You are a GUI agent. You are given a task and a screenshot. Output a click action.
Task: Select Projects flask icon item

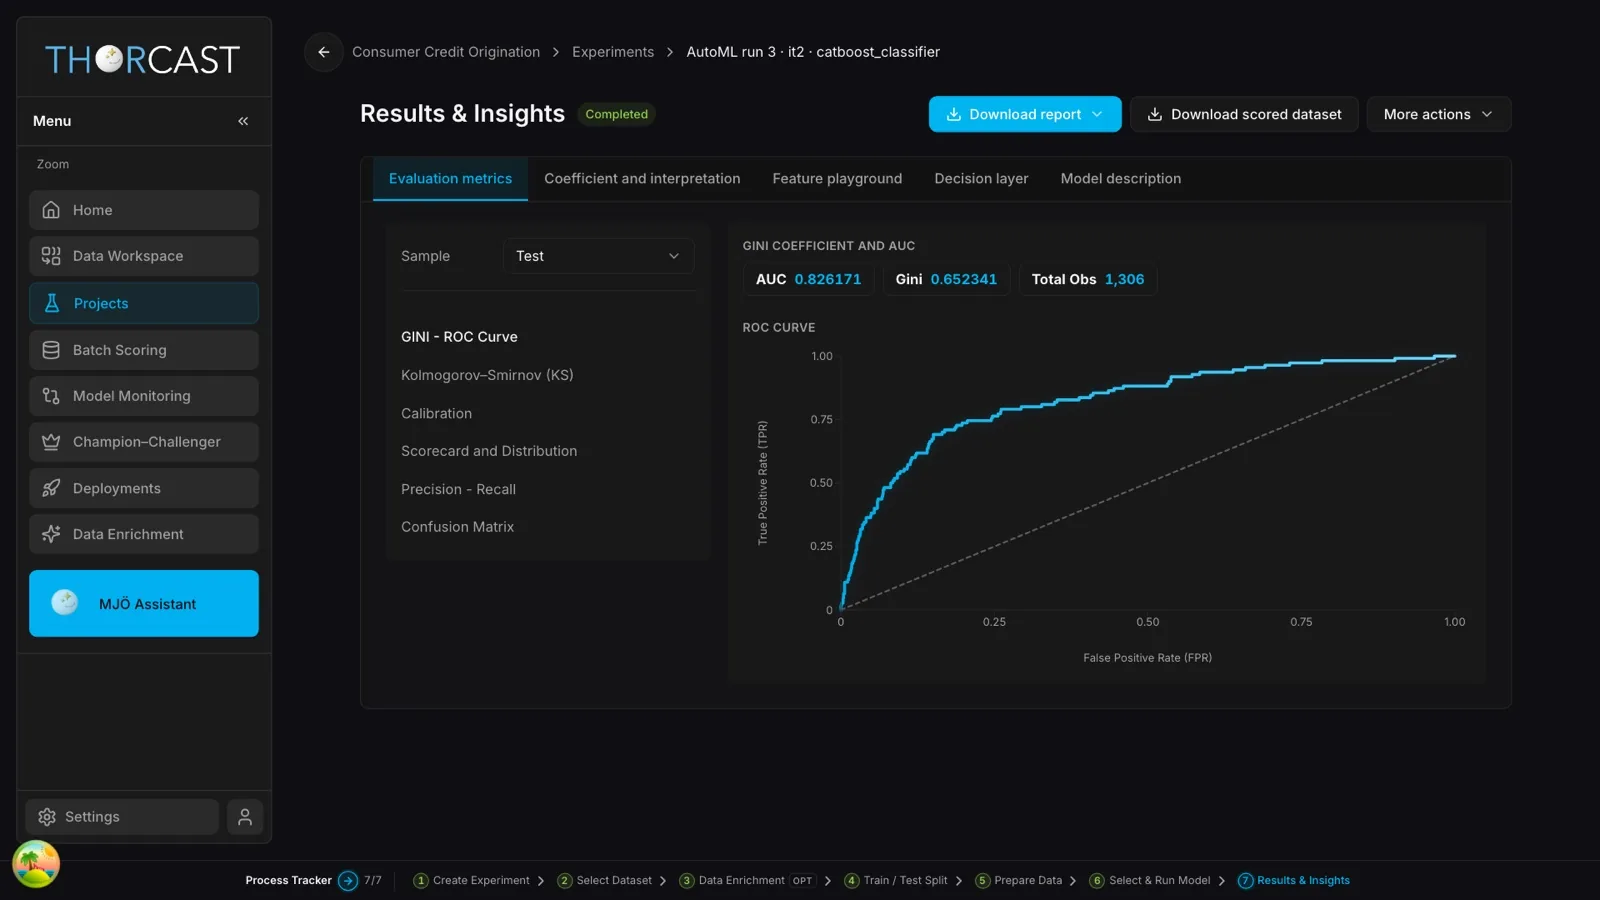(144, 303)
